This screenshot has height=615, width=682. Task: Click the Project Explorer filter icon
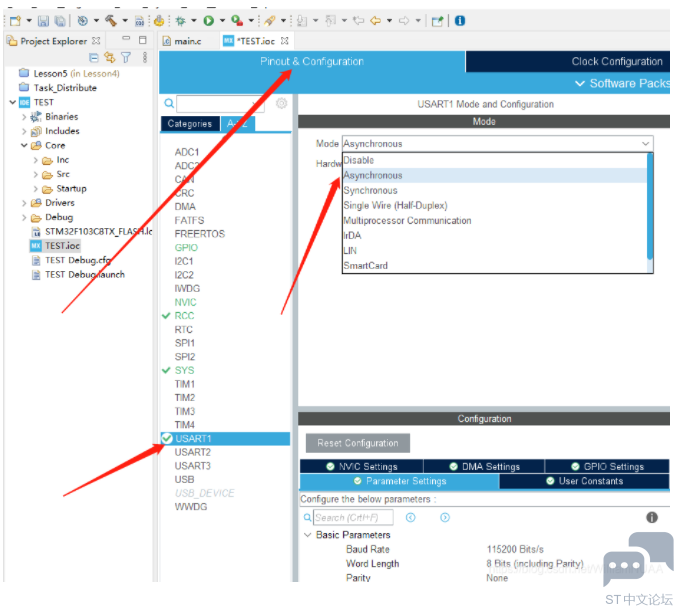click(x=126, y=57)
